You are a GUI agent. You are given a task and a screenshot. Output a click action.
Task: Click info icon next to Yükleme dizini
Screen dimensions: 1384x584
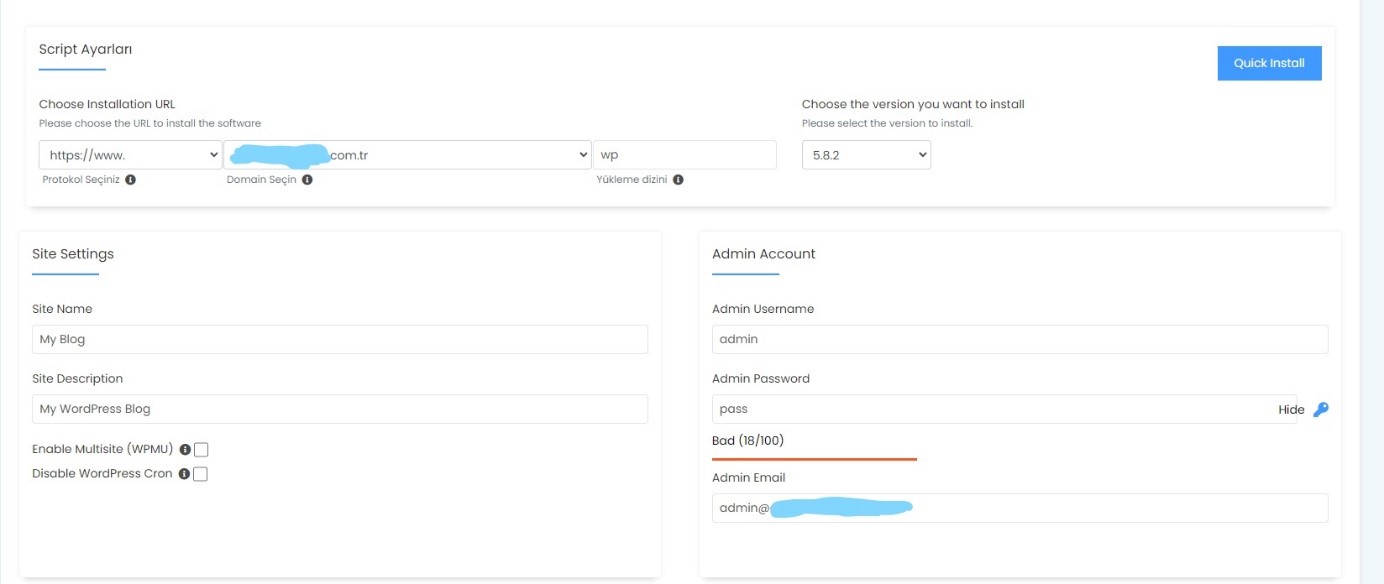678,180
